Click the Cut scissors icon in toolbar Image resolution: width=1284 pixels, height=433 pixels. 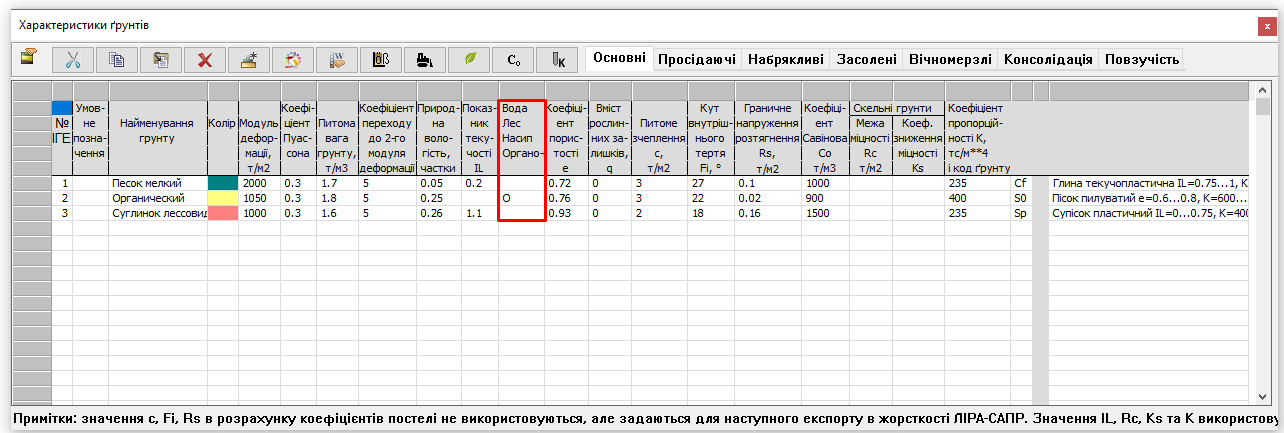pos(73,60)
